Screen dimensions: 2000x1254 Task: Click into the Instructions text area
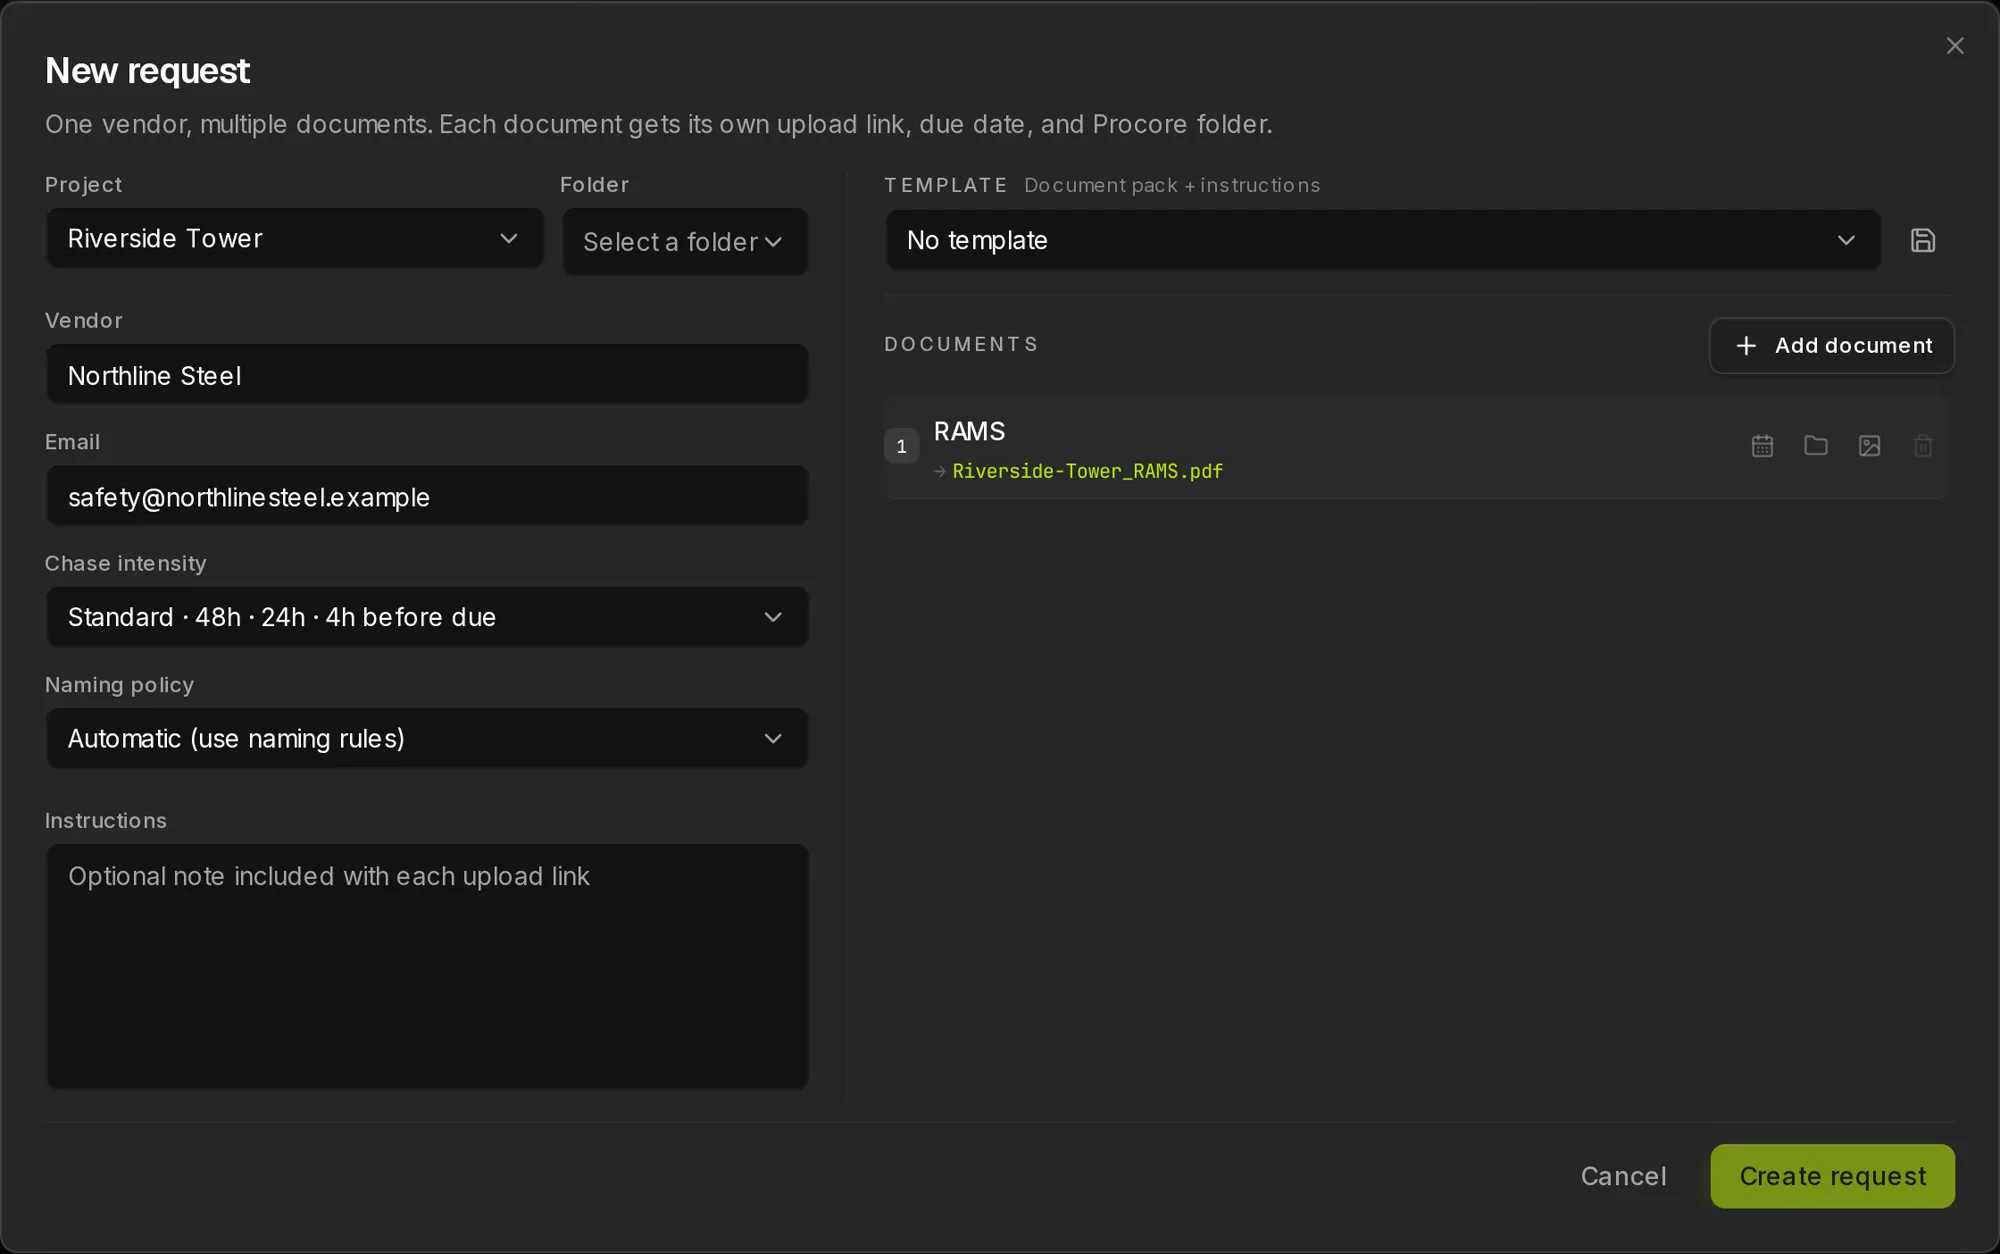(x=427, y=967)
